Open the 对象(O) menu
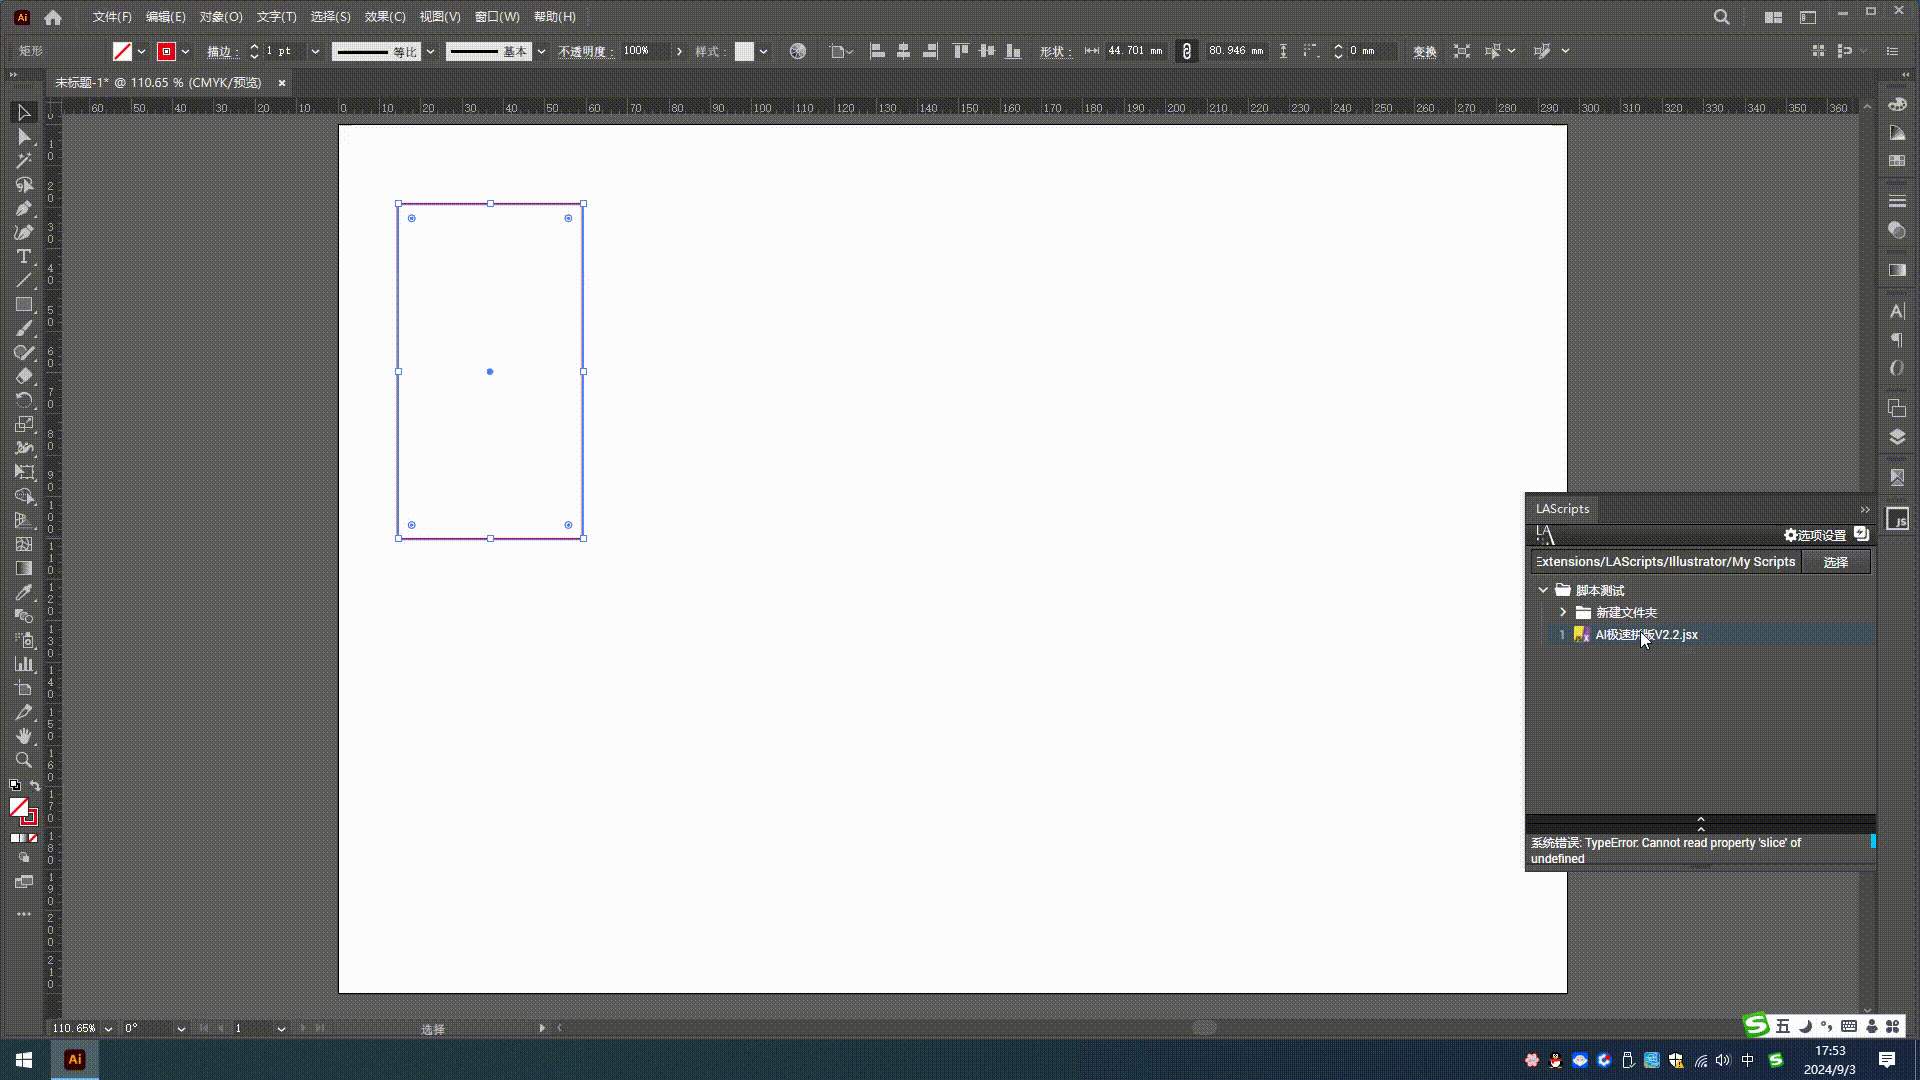1920x1080 pixels. 220,17
